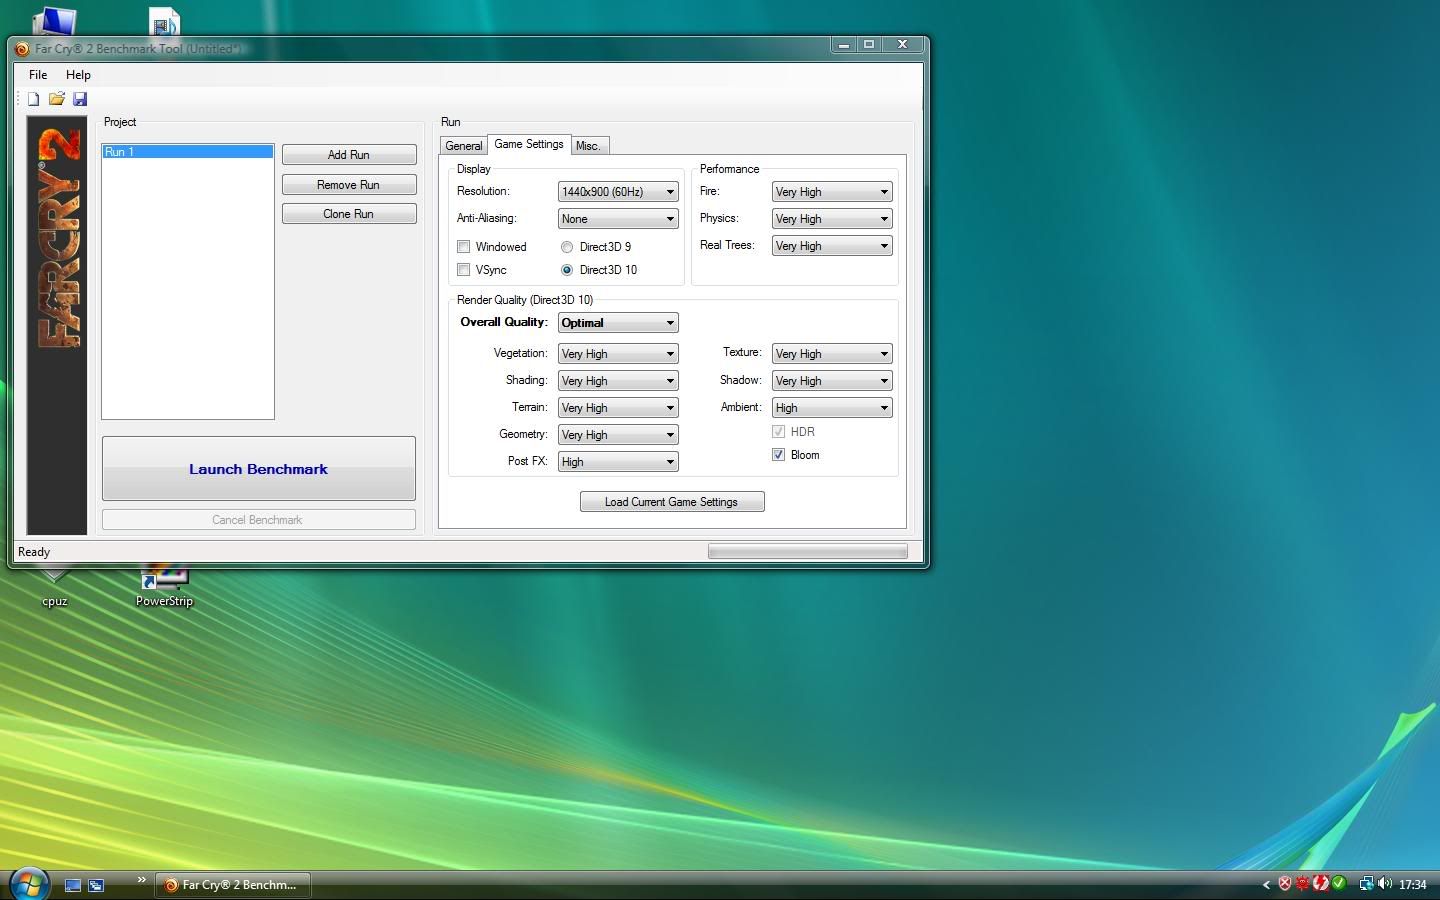Viewport: 1440px width, 900px height.
Task: Show hidden tray icons arrow
Action: pyautogui.click(x=1266, y=884)
